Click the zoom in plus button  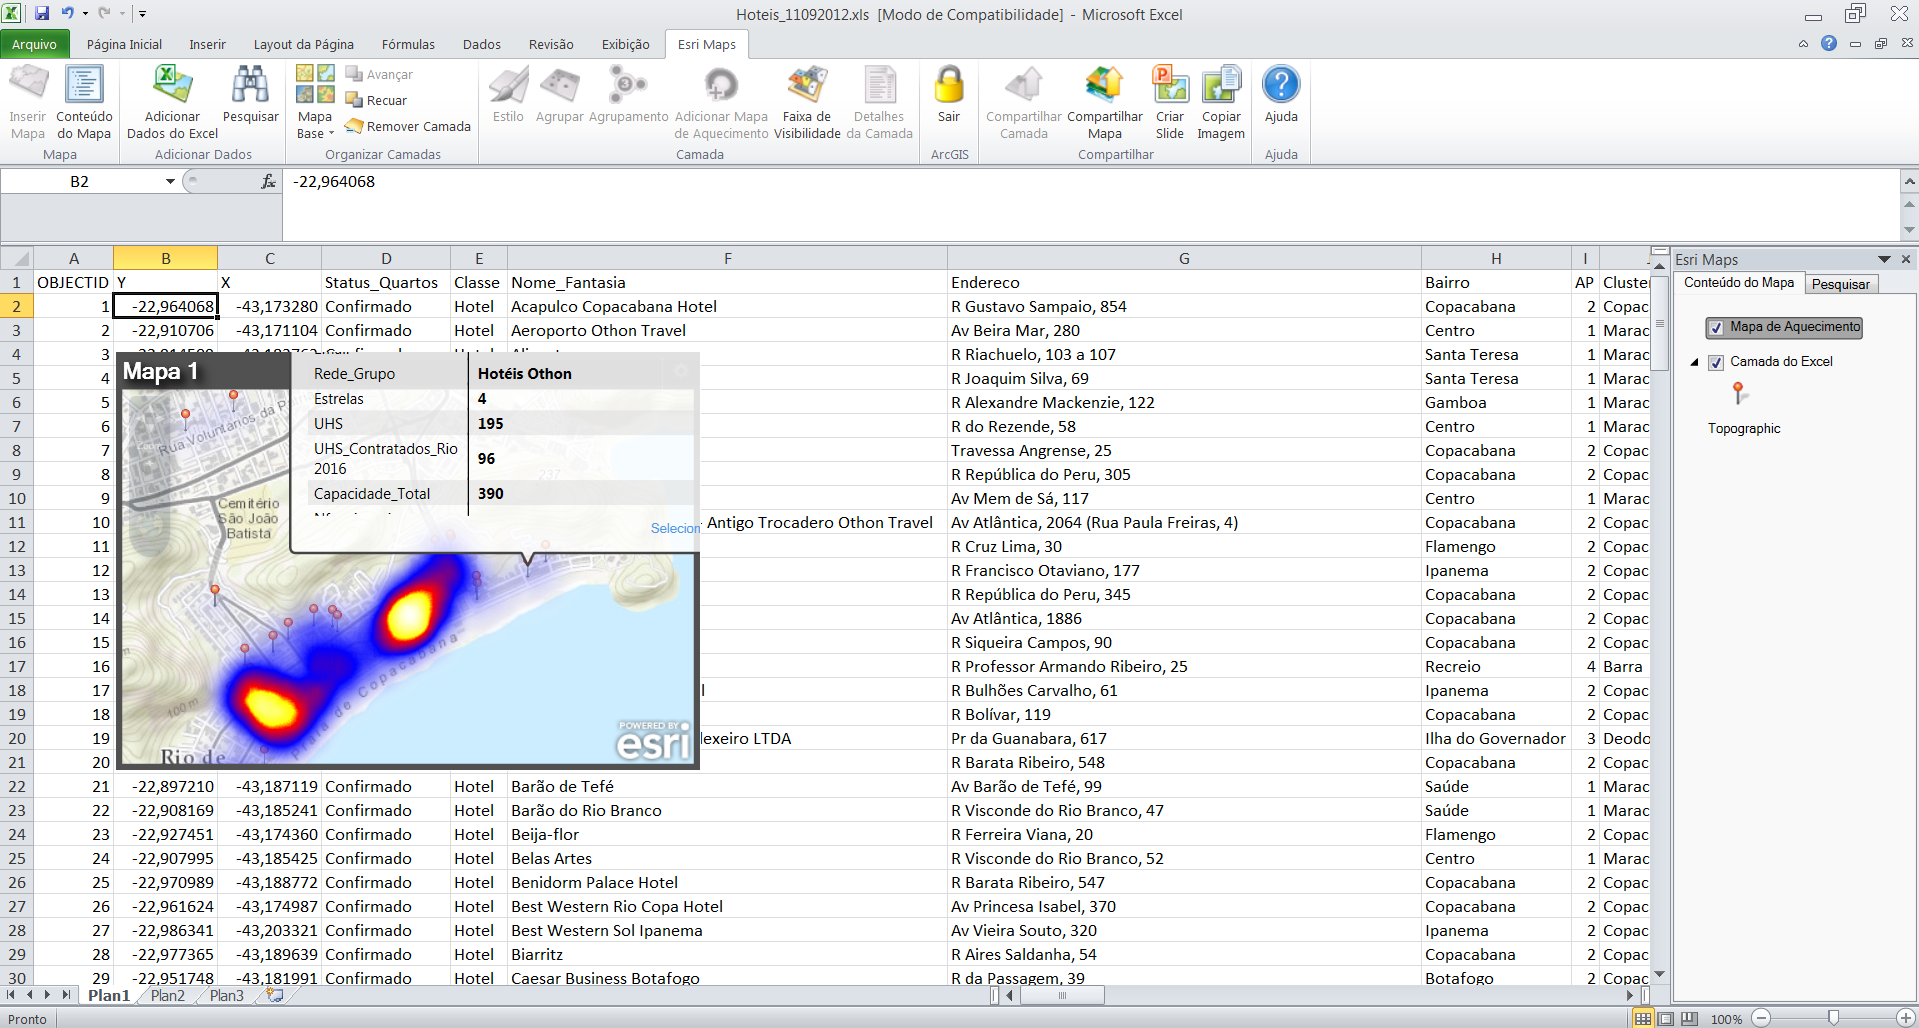click(x=1905, y=1018)
